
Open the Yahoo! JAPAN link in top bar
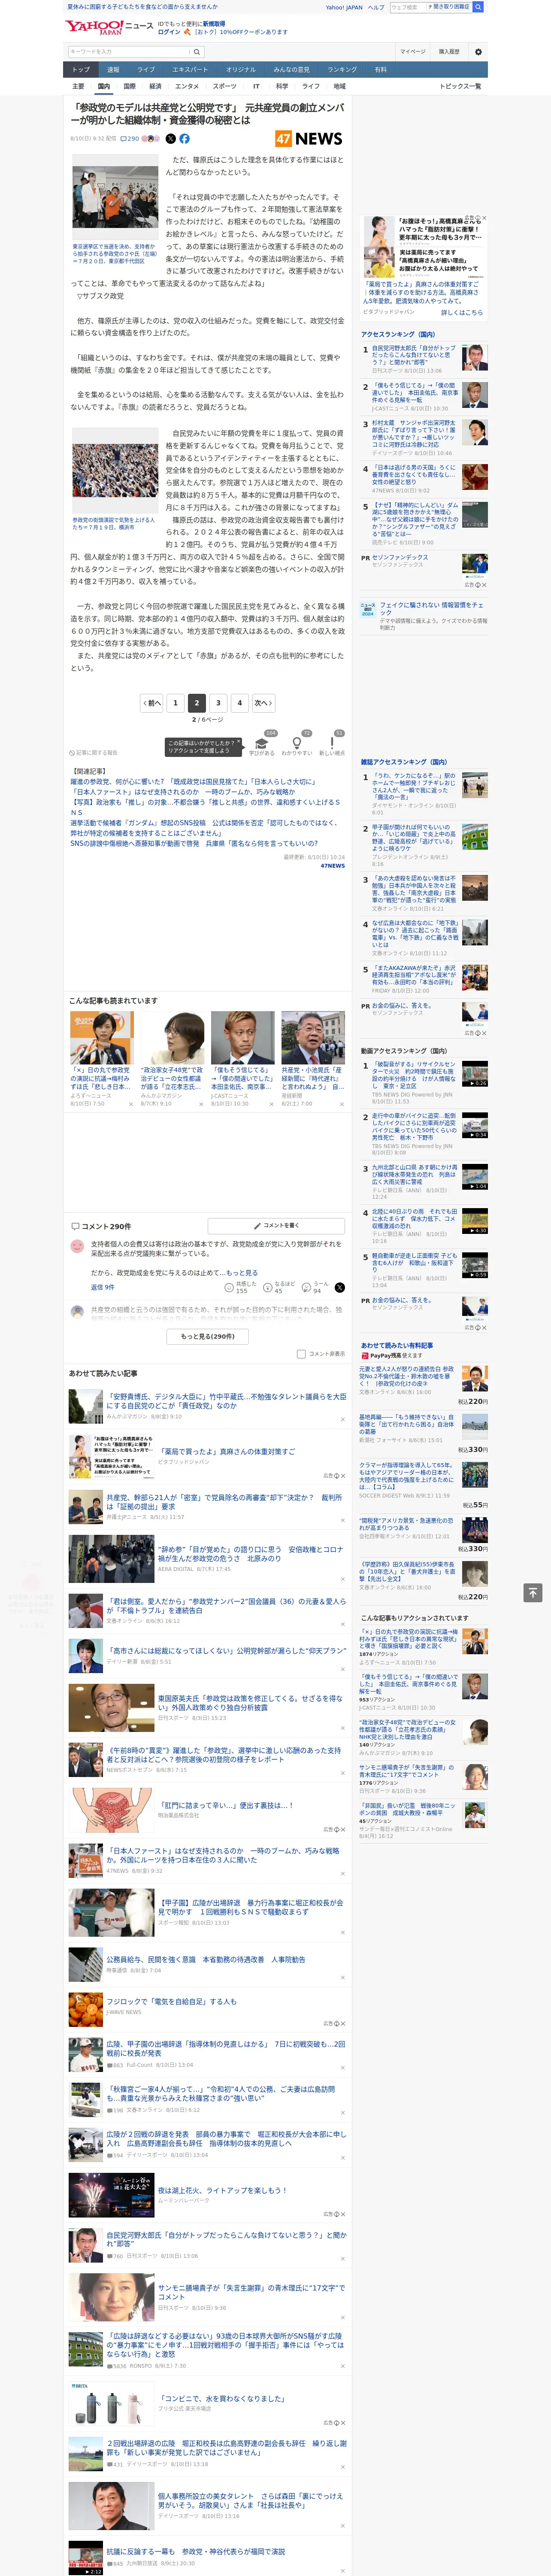[x=344, y=7]
